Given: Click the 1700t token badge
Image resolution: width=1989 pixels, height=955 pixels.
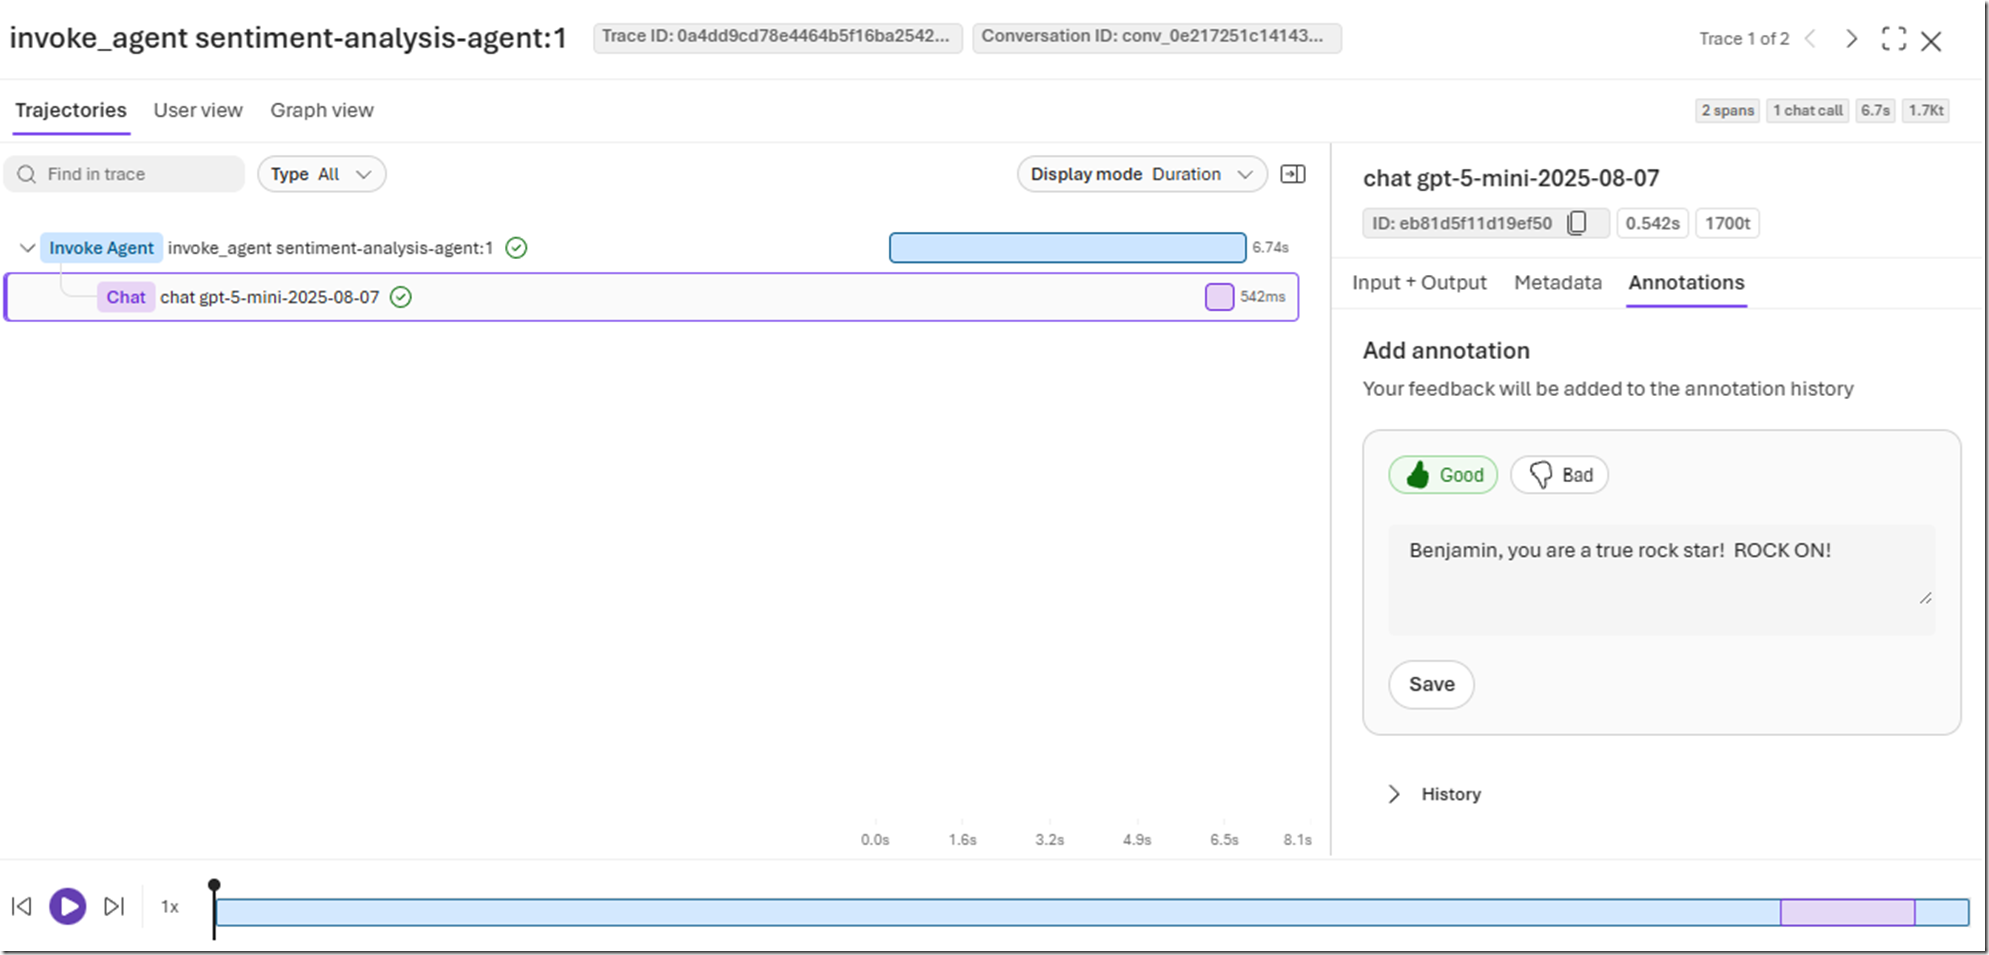Looking at the screenshot, I should click(x=1727, y=223).
